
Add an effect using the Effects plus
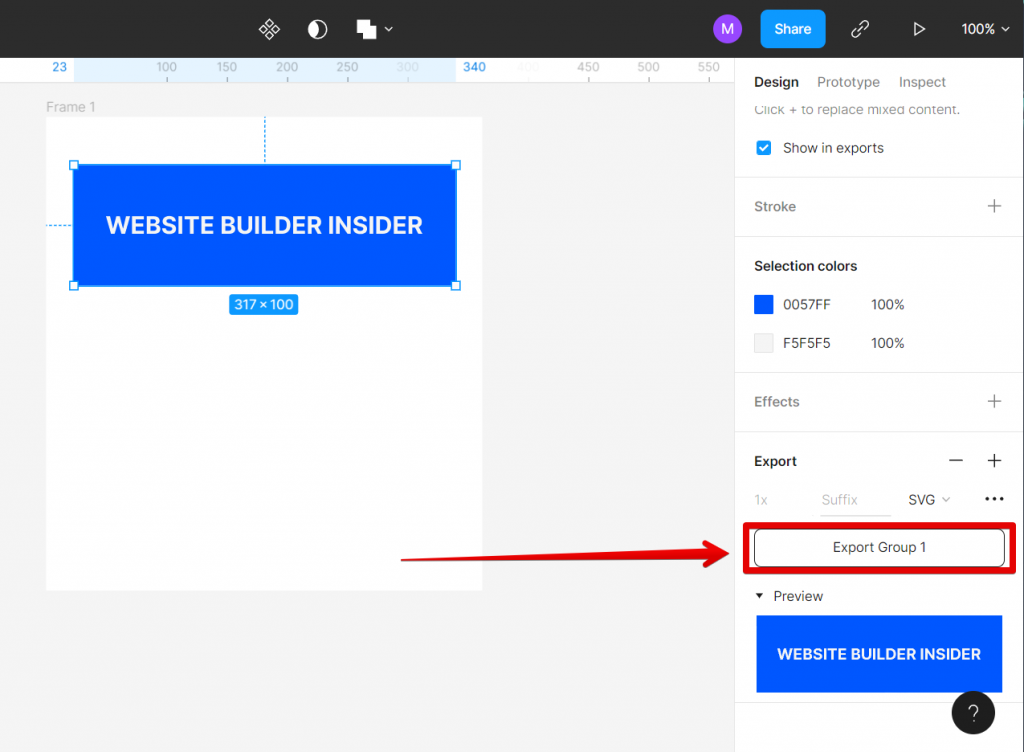[994, 401]
